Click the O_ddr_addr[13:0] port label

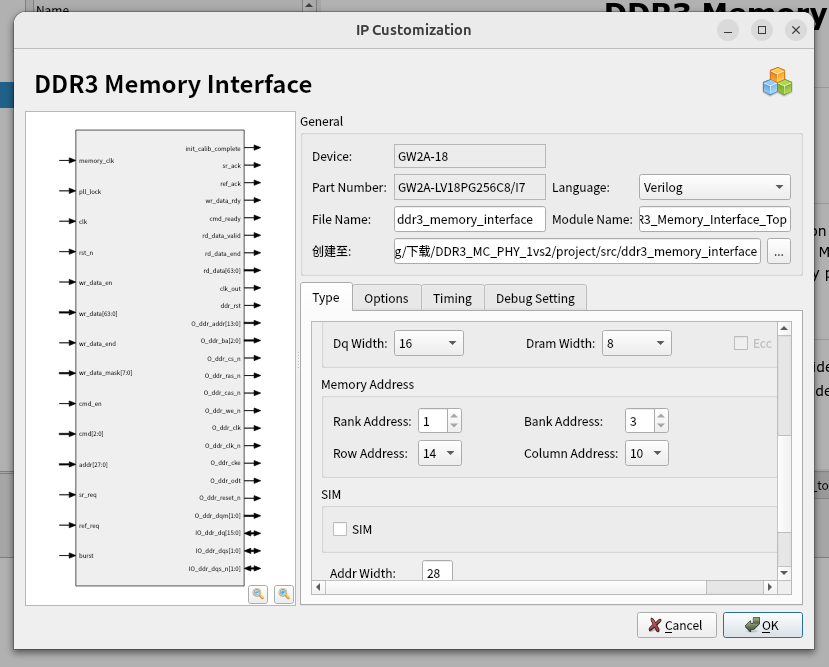point(216,323)
